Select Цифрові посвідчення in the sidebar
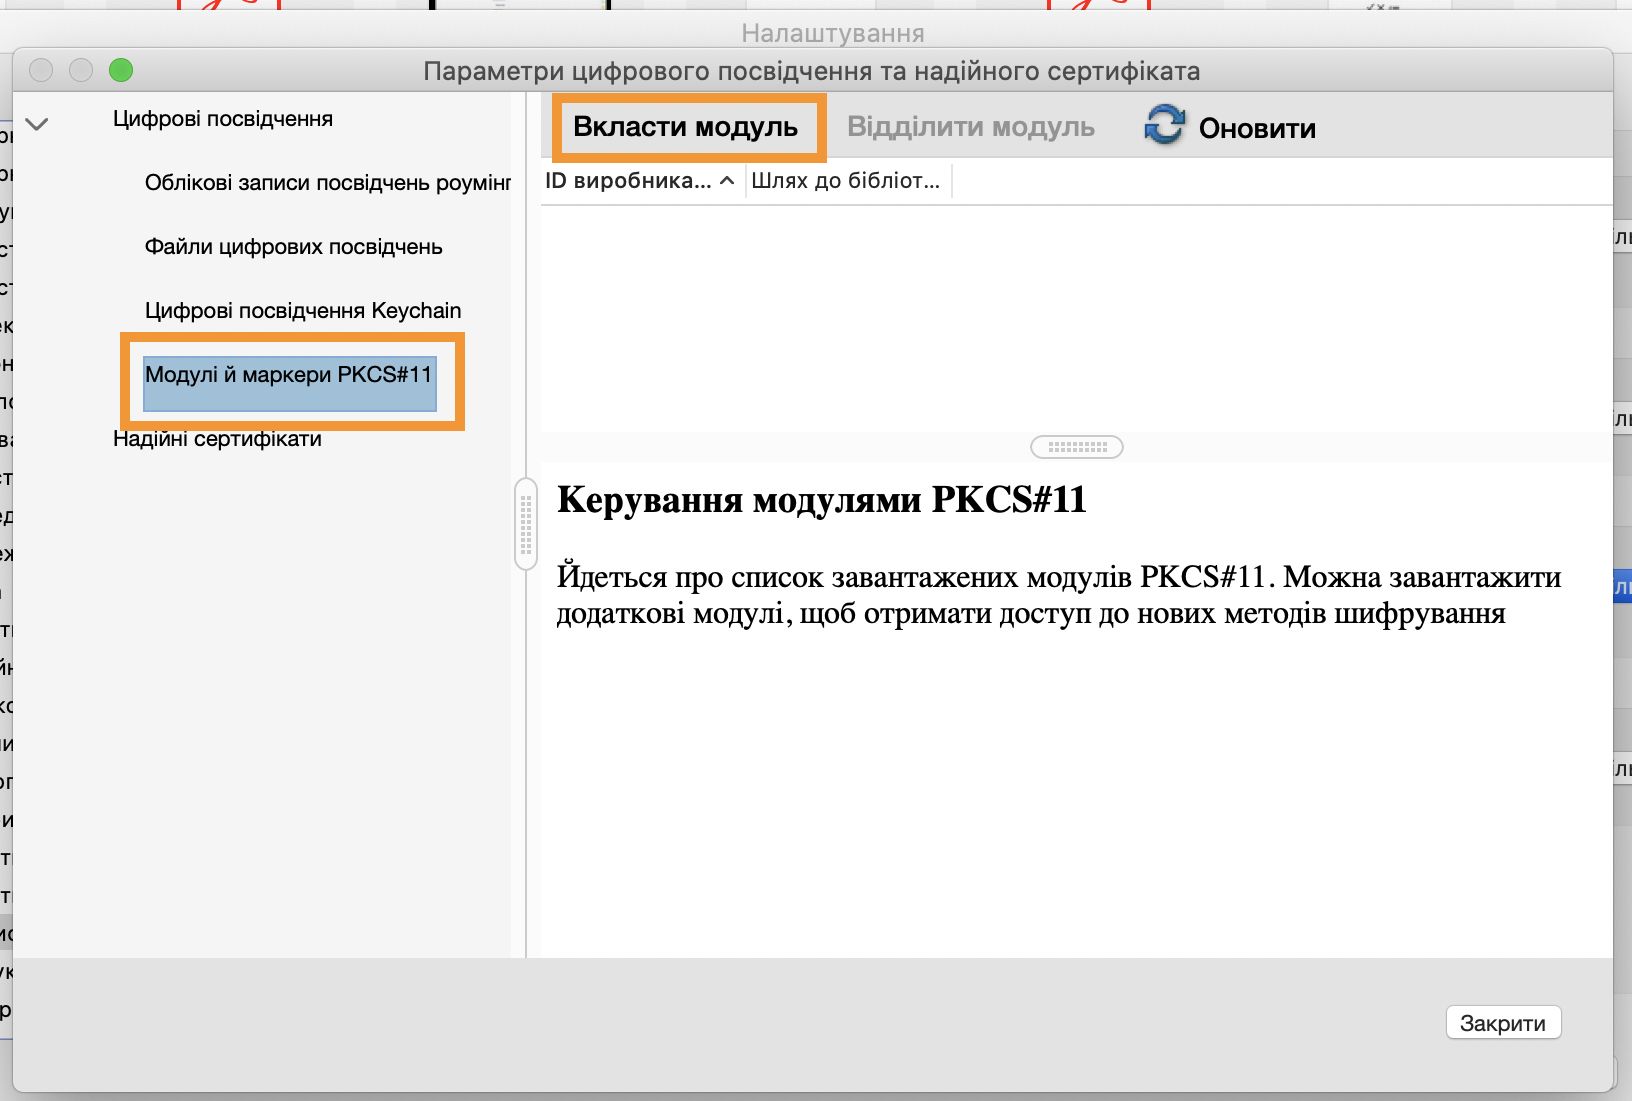Screen dimensions: 1632x1101 223,119
